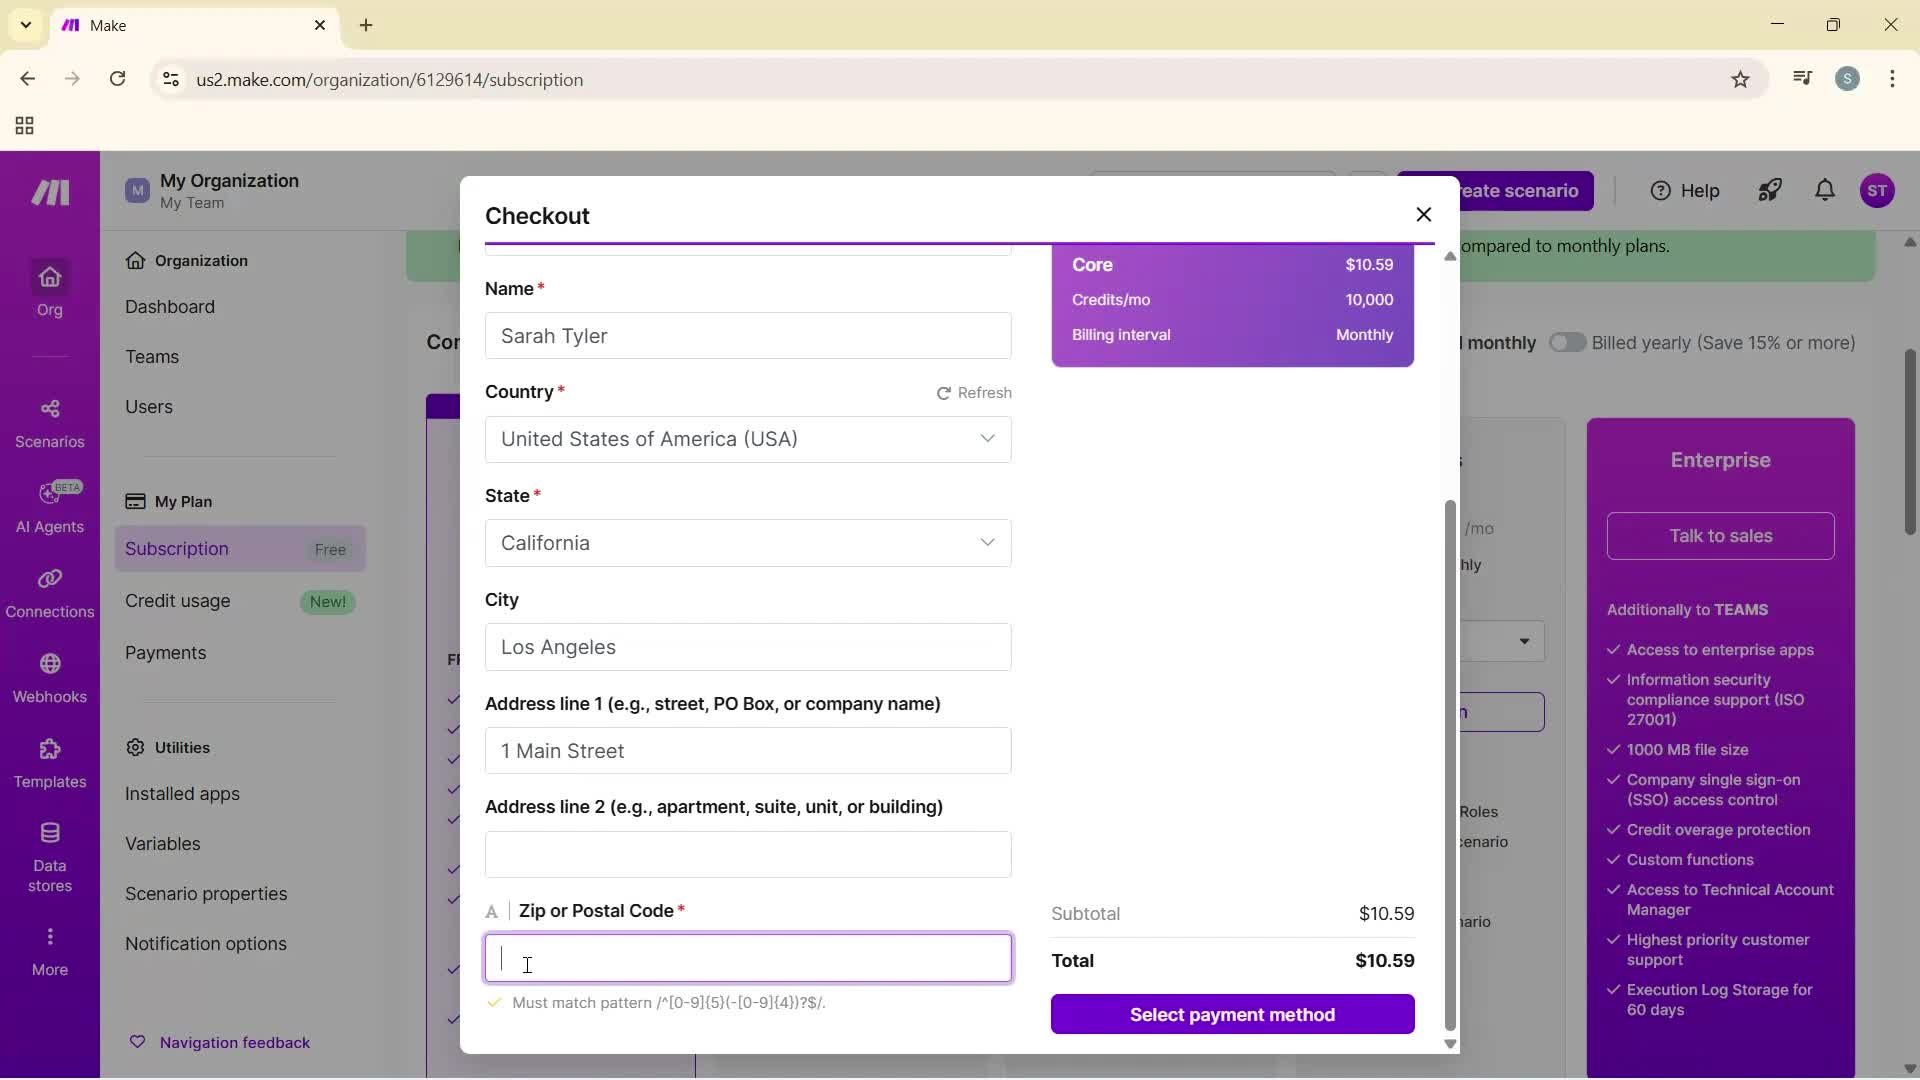Open the Connections section
This screenshot has height=1080, width=1920.
click(x=49, y=592)
